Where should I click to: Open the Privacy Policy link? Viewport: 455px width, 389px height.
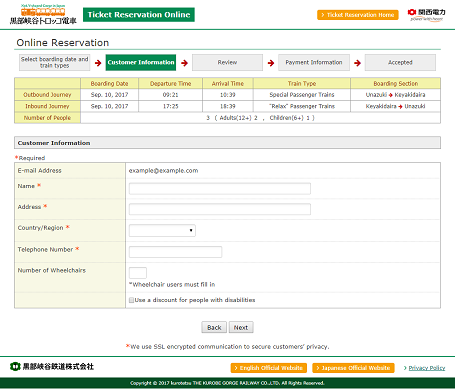pos(427,368)
